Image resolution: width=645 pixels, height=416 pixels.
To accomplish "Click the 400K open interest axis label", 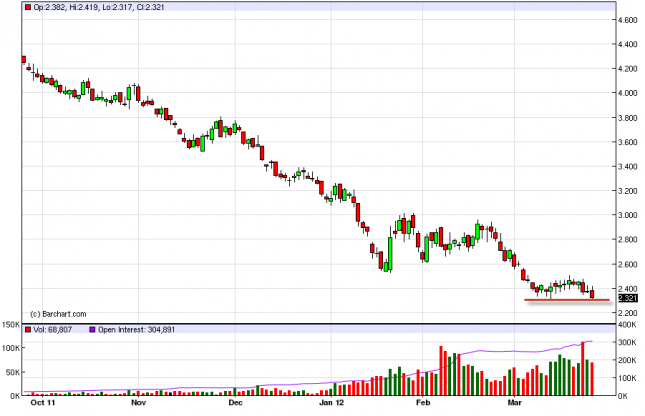I will [628, 325].
